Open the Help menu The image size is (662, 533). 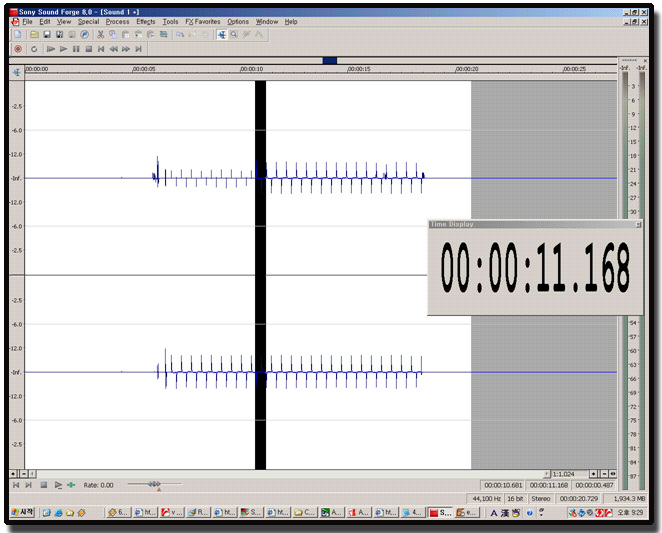point(291,22)
